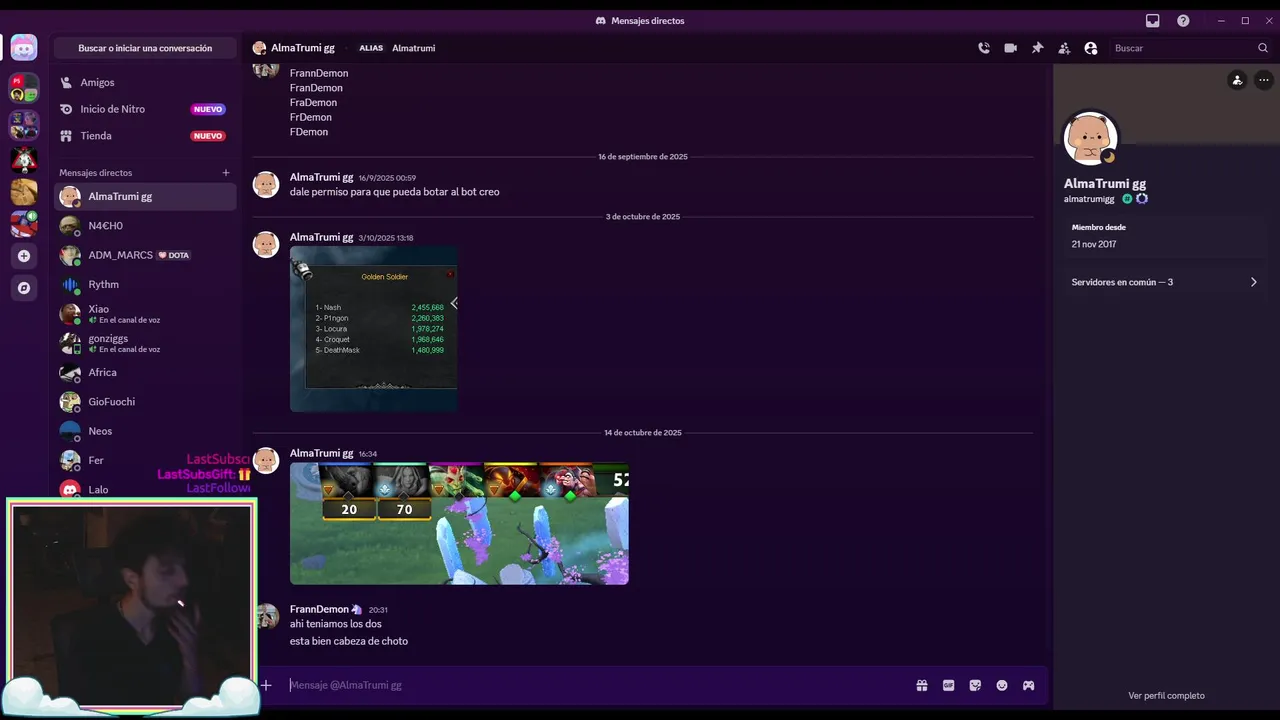Open the emoji picker
1280x720 pixels.
point(1002,685)
